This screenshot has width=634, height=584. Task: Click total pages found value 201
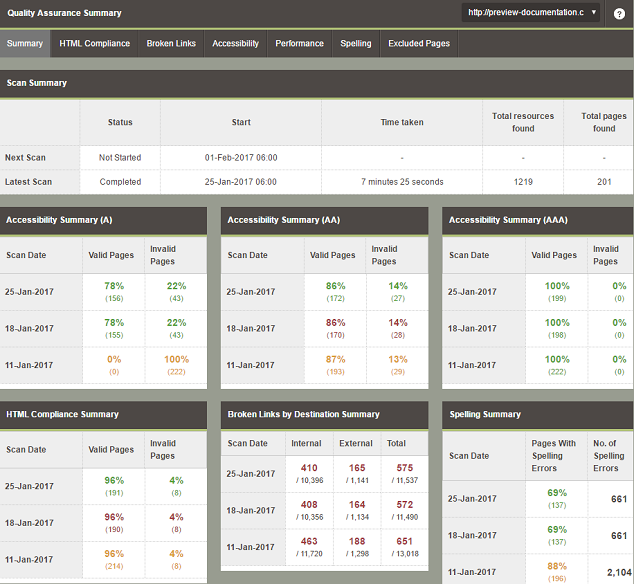tap(604, 182)
